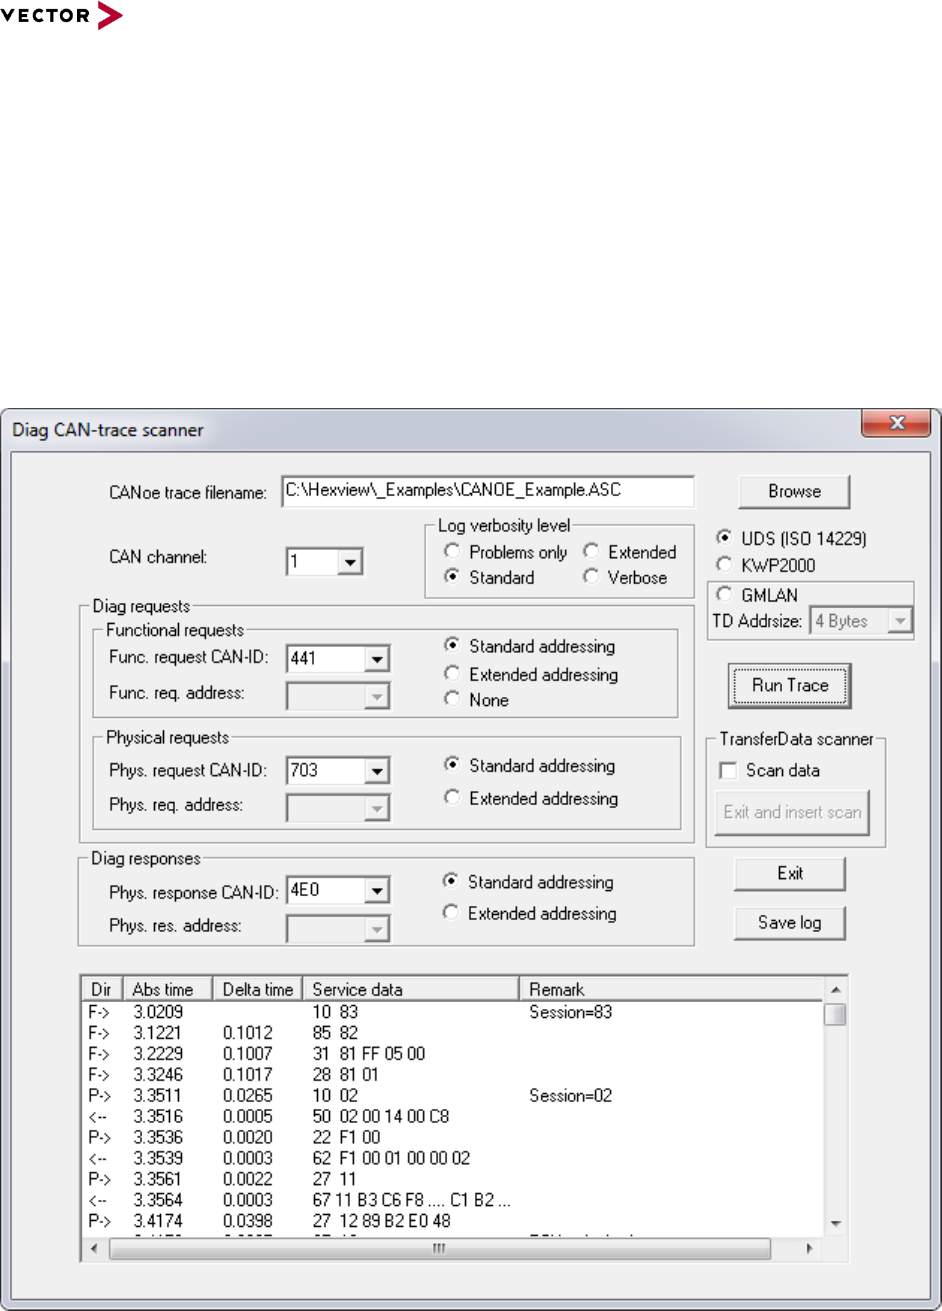
Task: Click the log's vertical scrollbar down arrow
Action: click(835, 1224)
